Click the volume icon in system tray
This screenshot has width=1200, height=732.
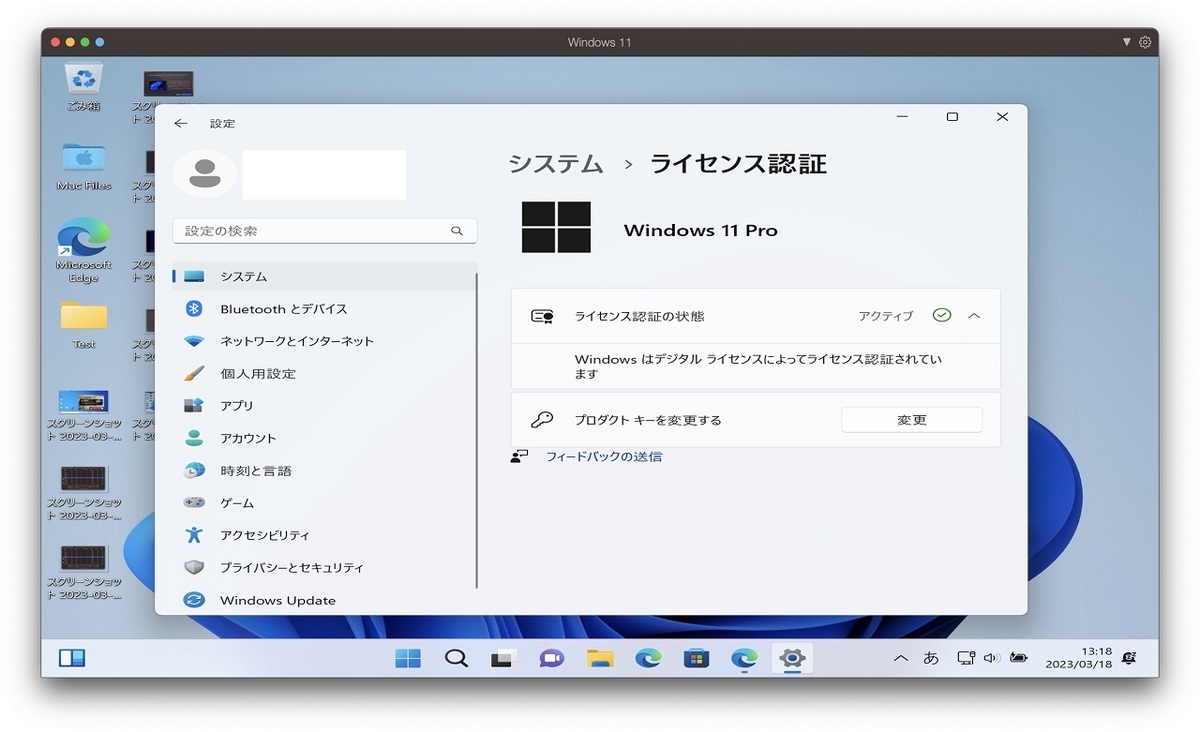pos(991,658)
